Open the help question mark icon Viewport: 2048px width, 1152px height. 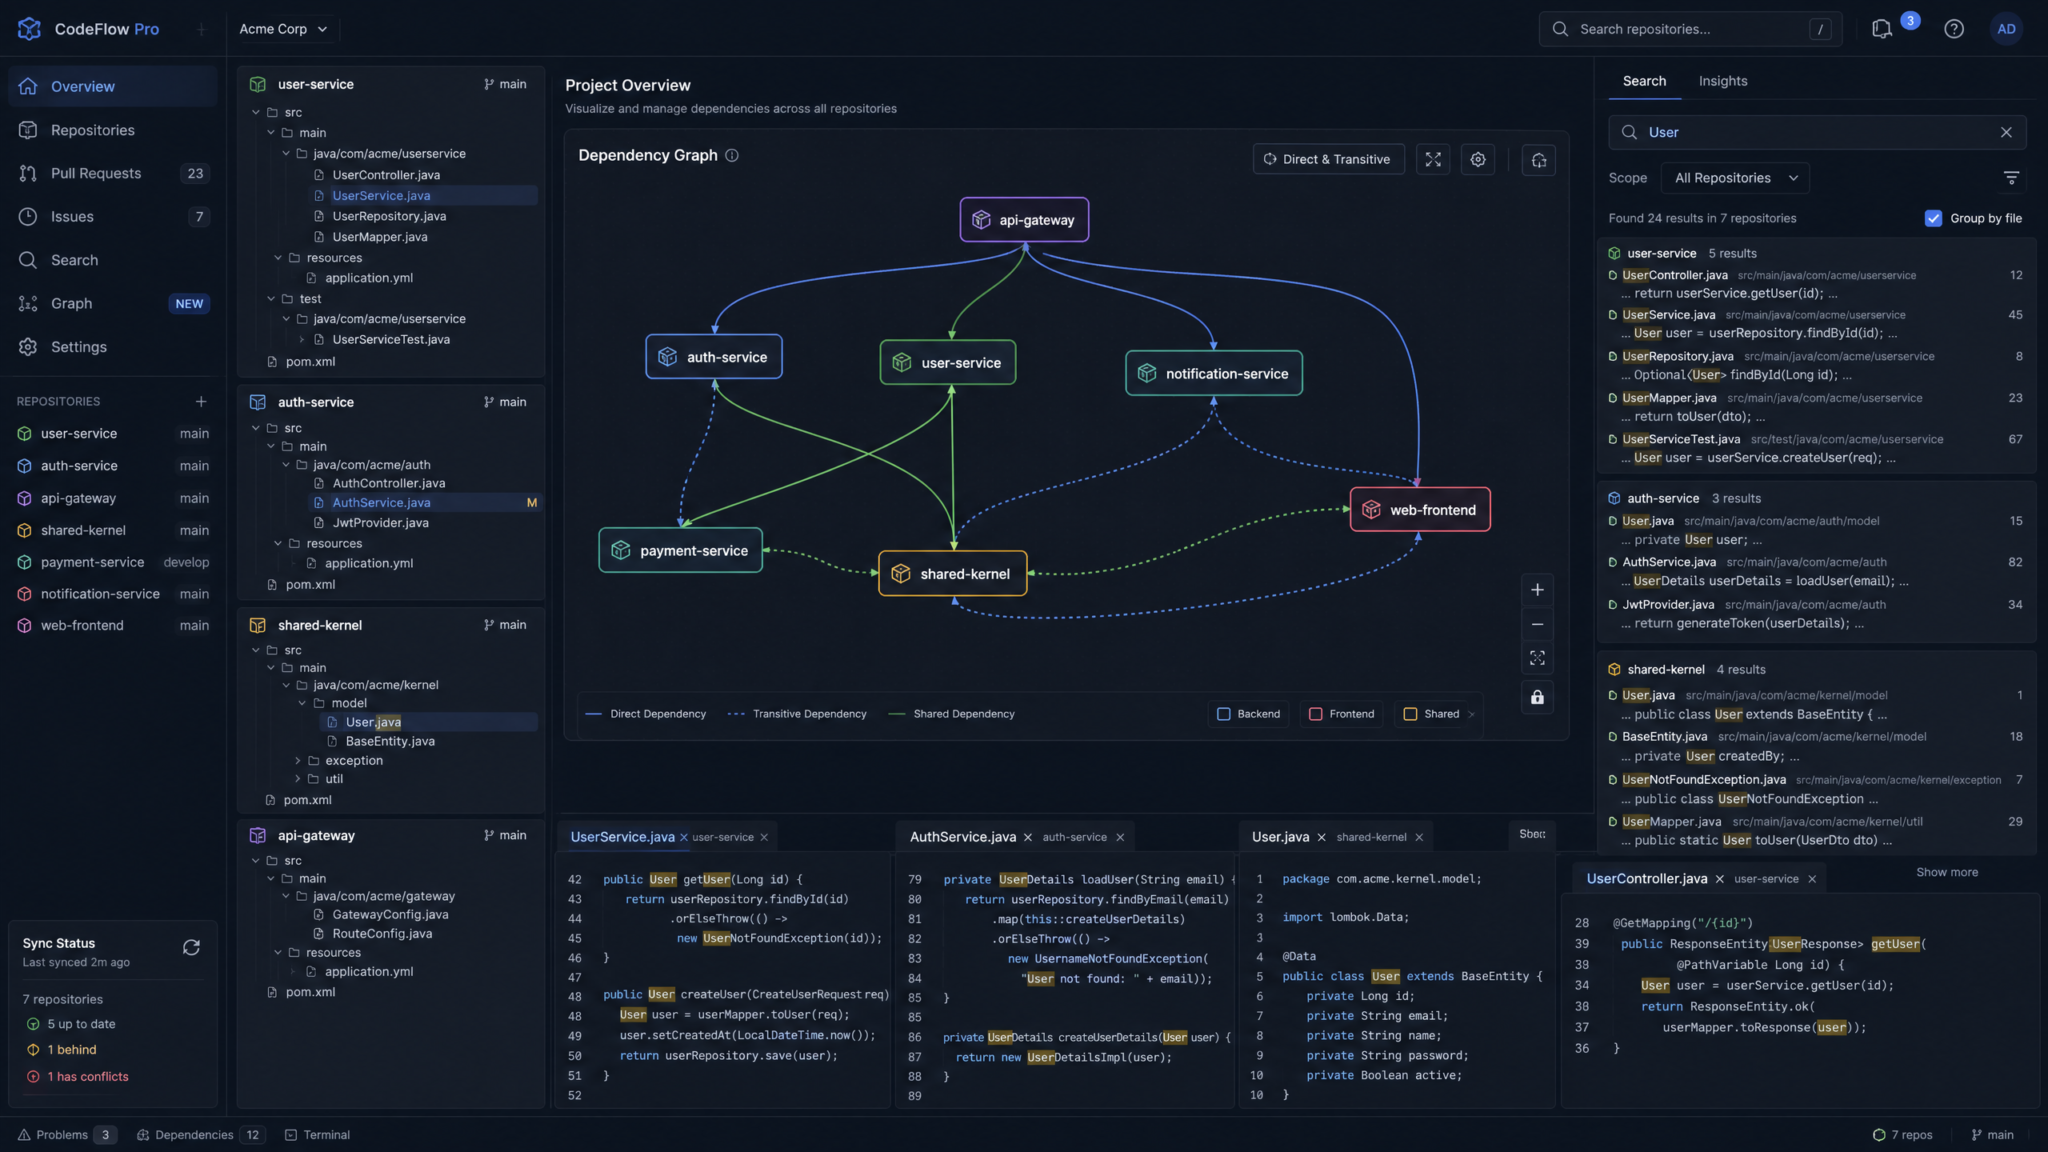click(x=1953, y=29)
